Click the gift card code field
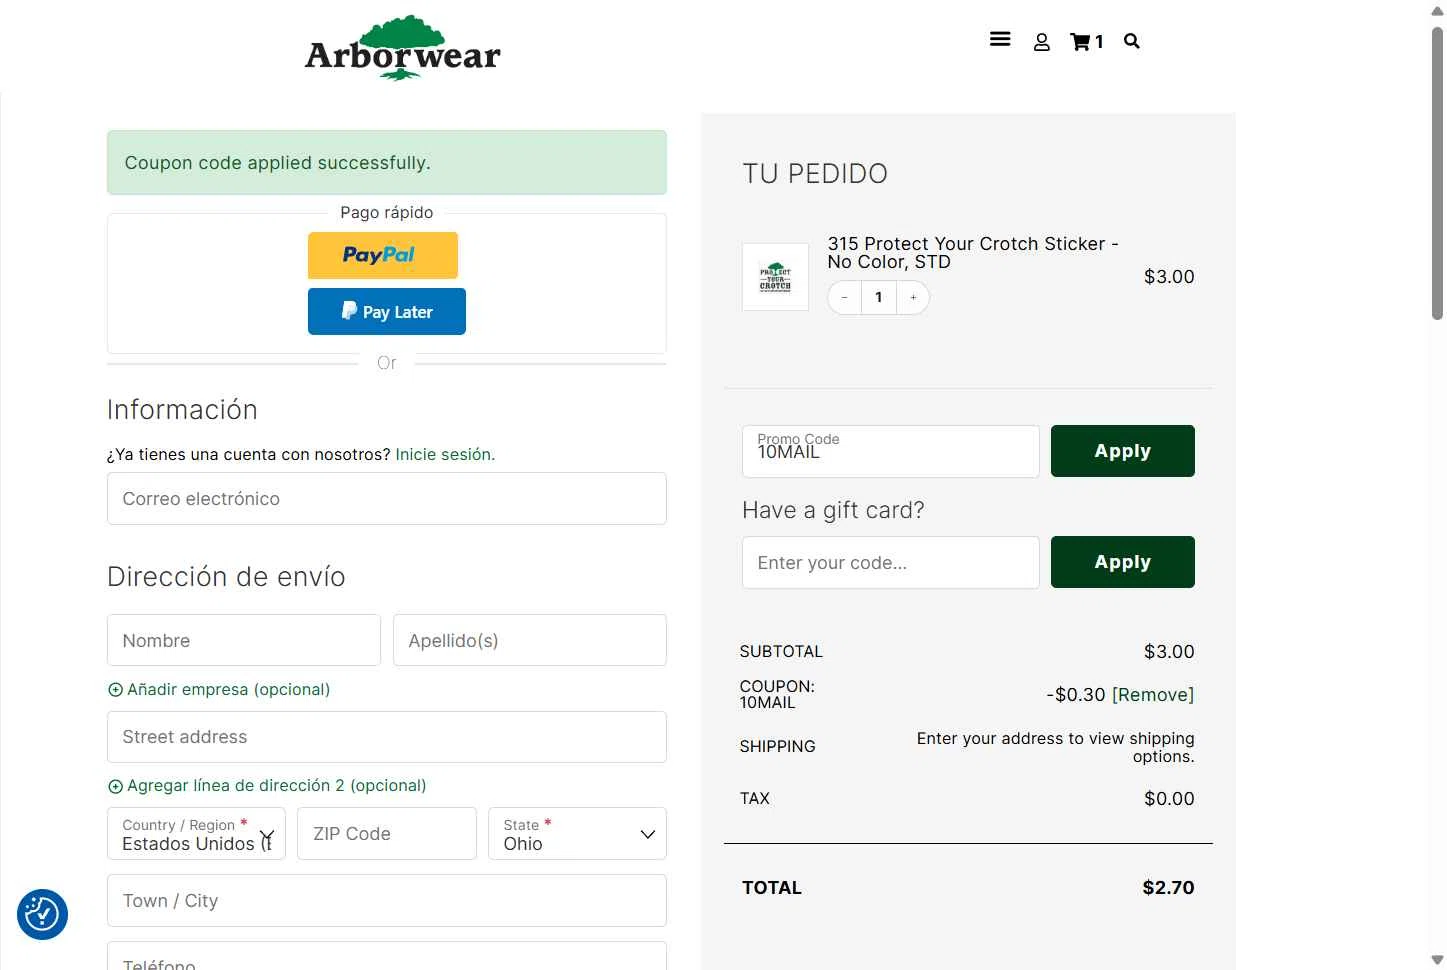1447x970 pixels. (x=891, y=562)
